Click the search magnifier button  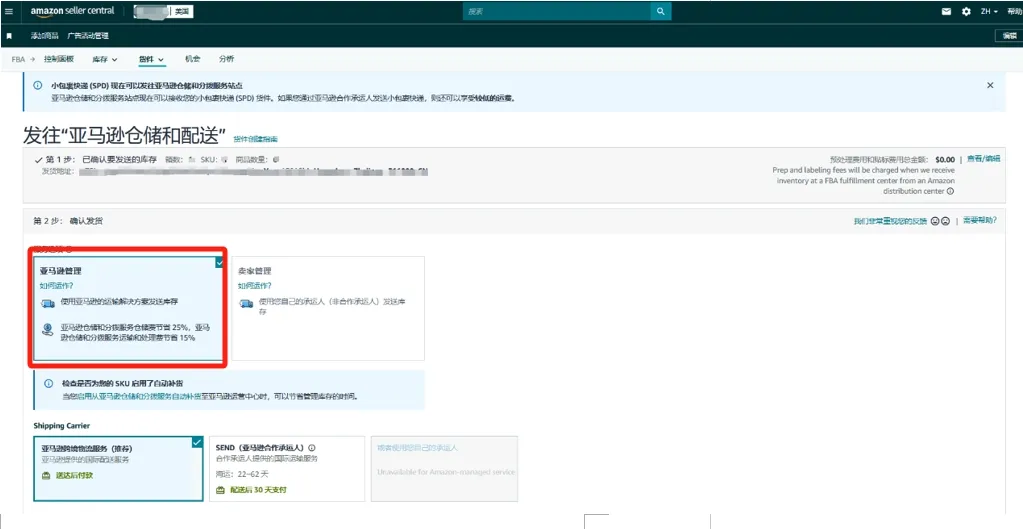coord(660,12)
